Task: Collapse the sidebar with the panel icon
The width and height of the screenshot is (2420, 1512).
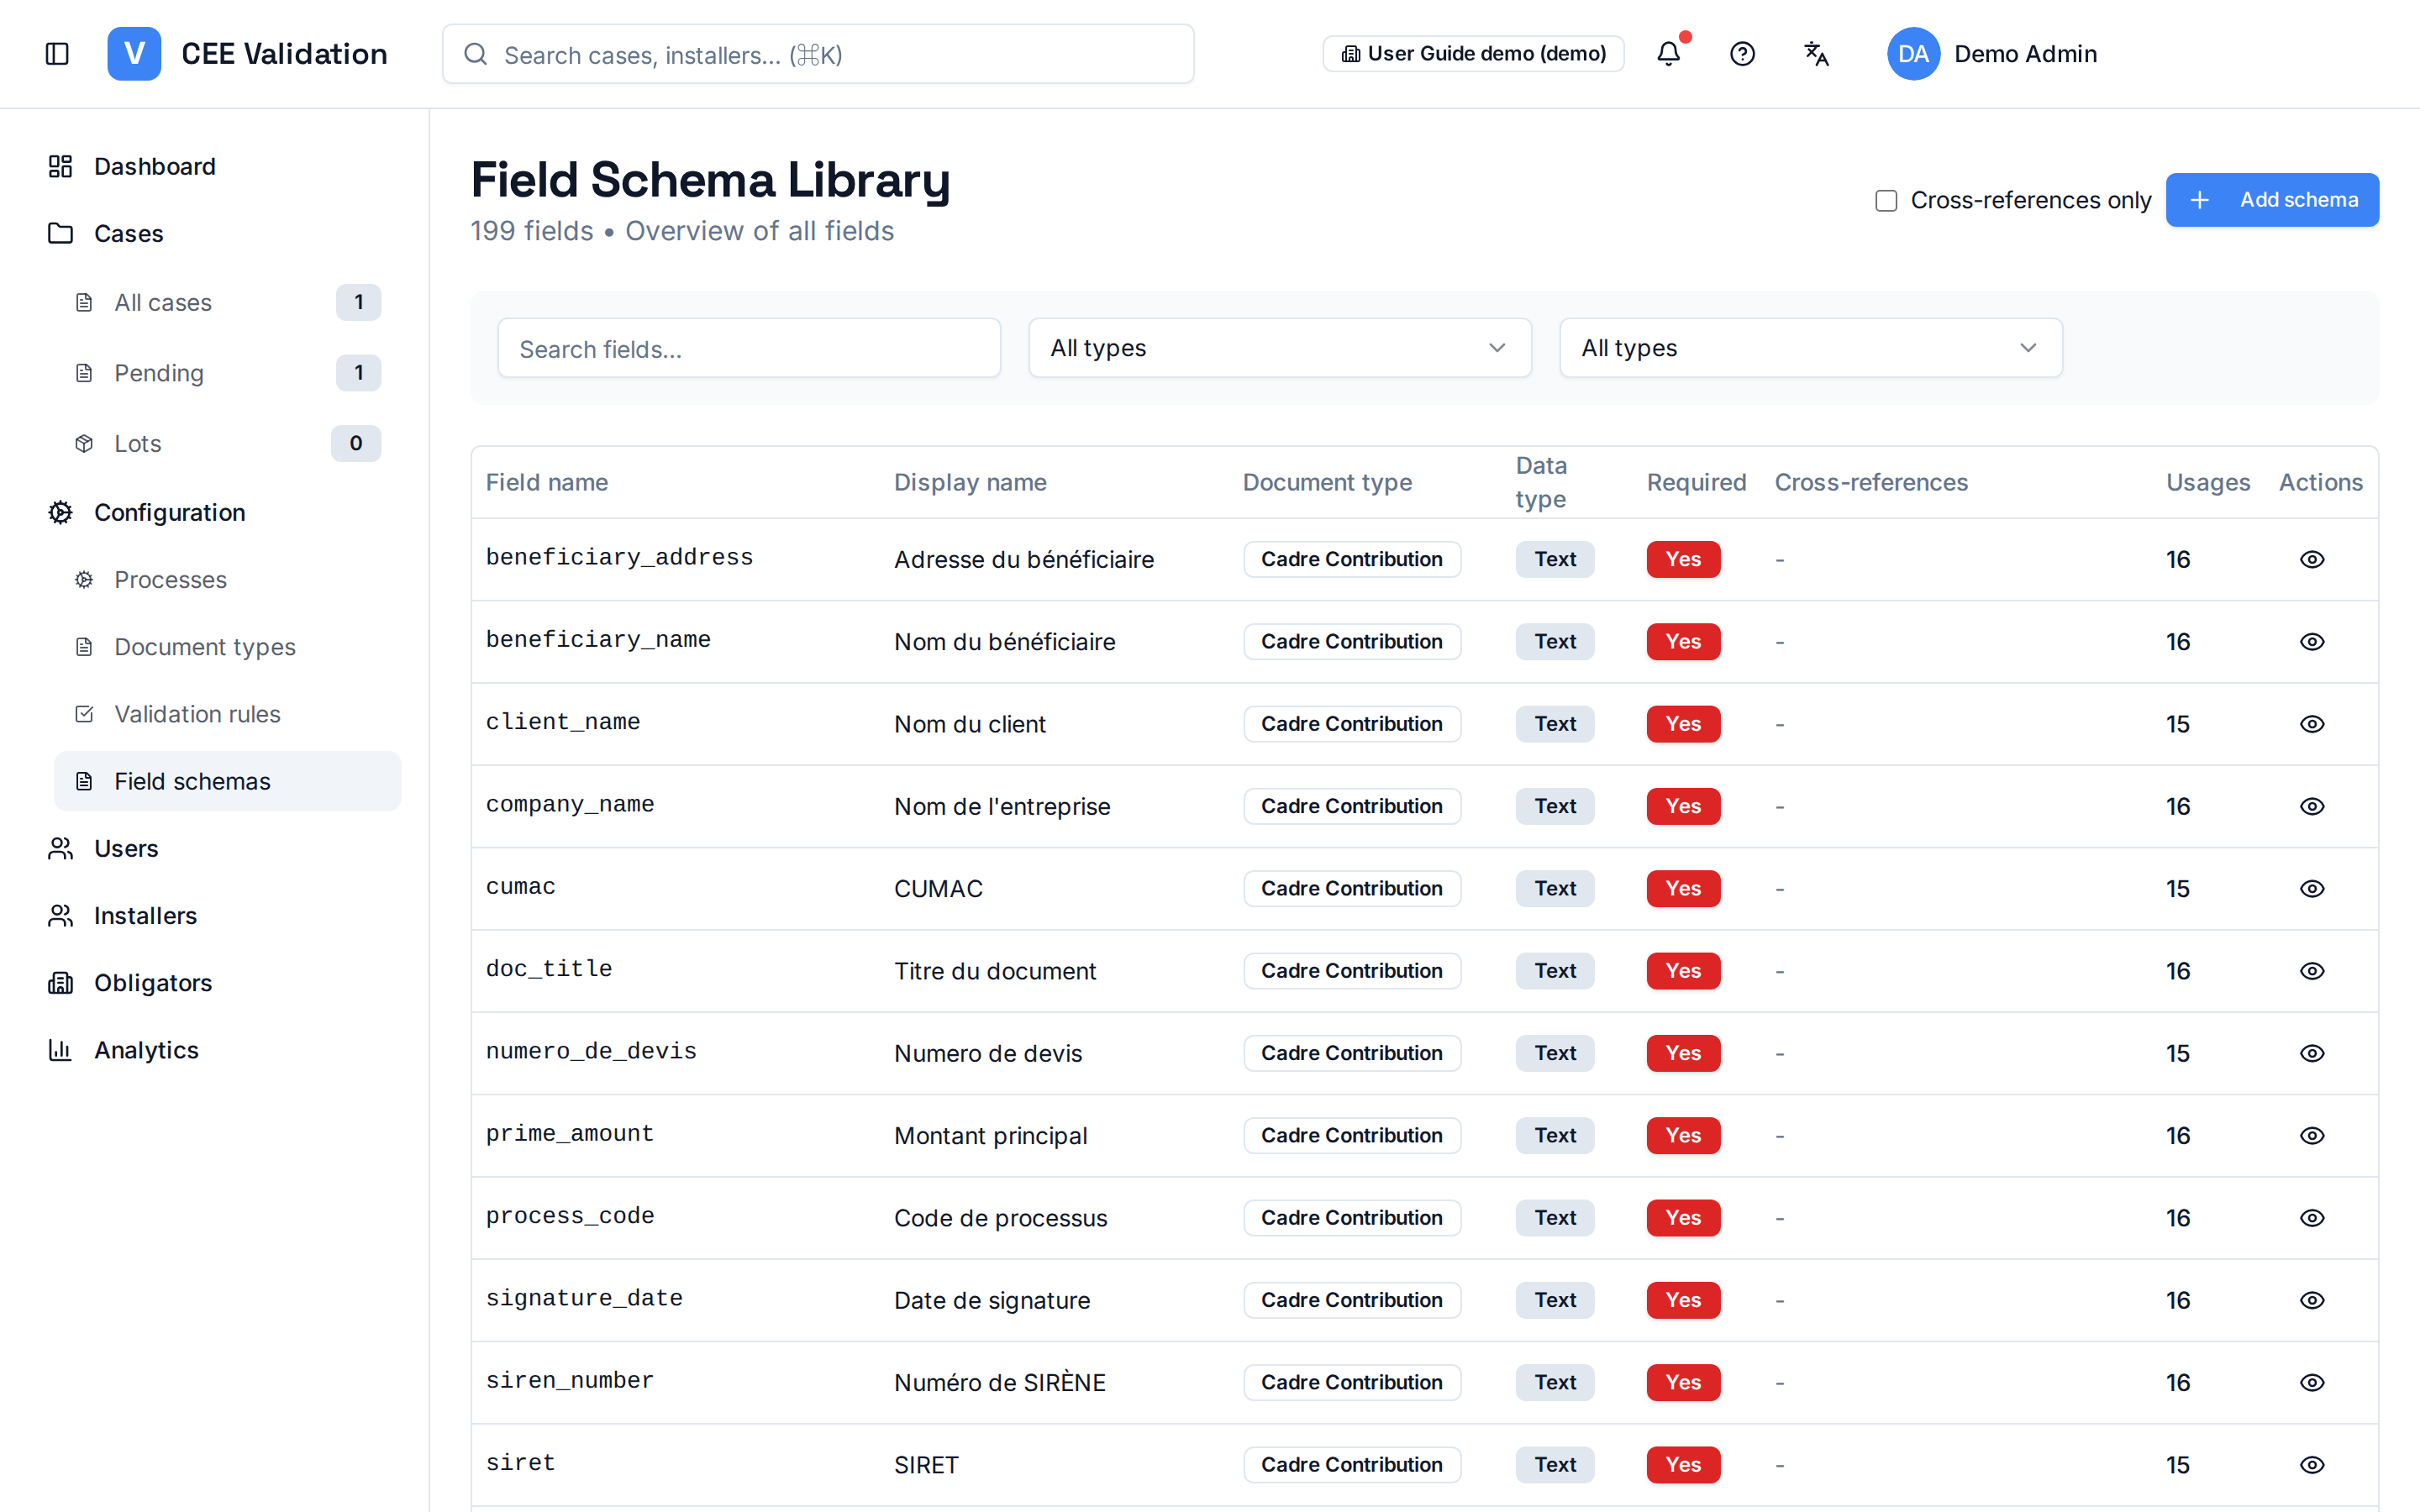Action: coord(57,54)
